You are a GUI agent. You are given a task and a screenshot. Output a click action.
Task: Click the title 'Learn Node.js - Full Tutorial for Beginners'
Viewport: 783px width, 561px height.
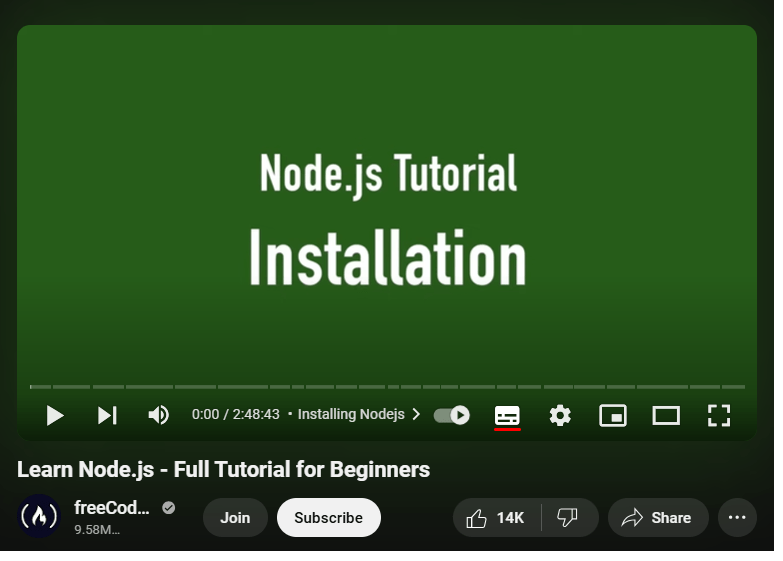tap(223, 470)
